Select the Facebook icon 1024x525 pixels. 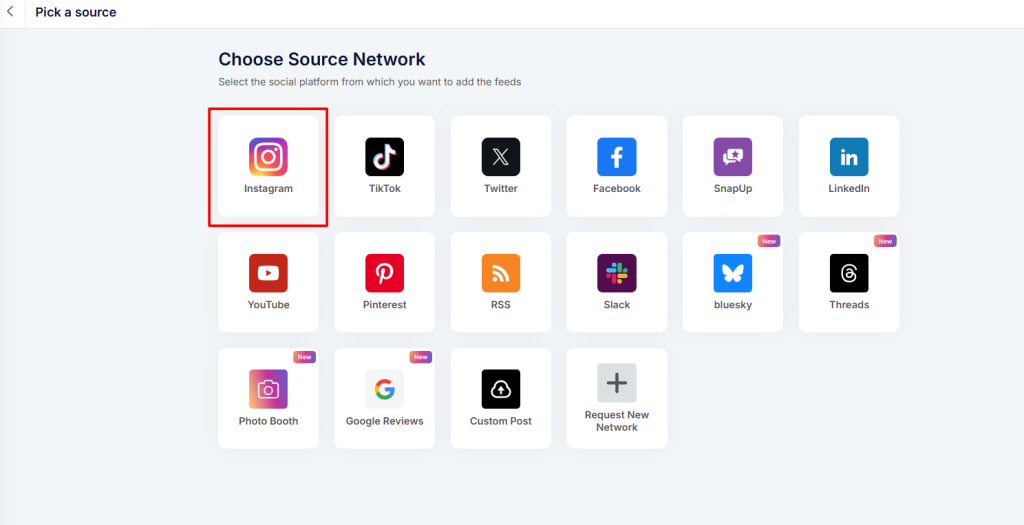click(616, 157)
